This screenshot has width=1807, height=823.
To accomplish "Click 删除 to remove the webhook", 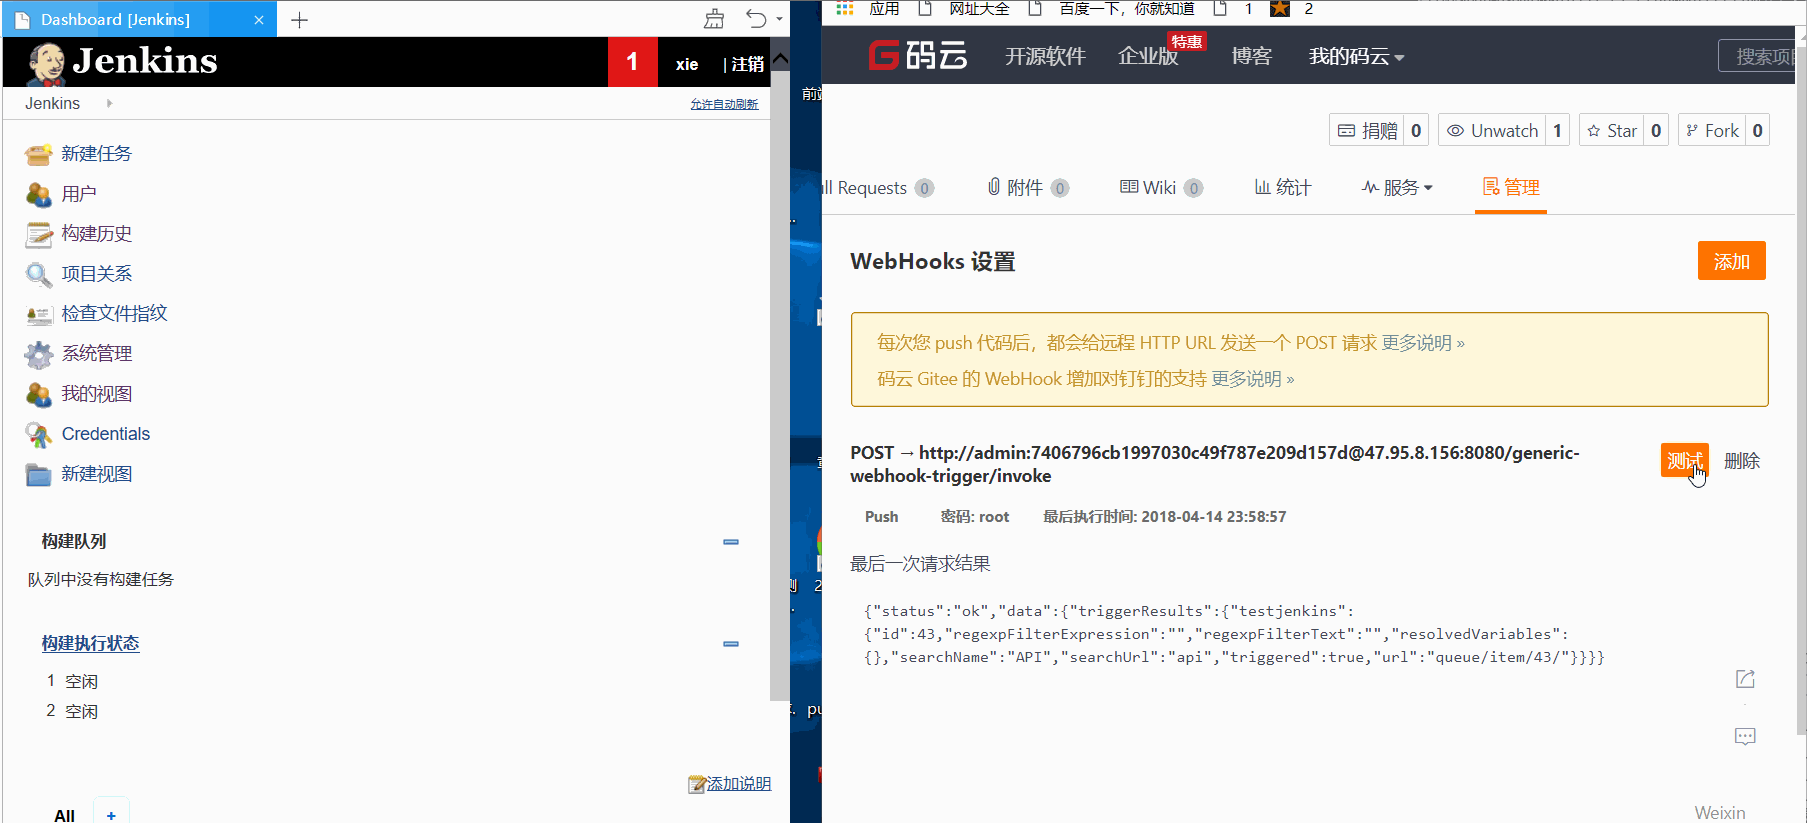I will (x=1742, y=460).
